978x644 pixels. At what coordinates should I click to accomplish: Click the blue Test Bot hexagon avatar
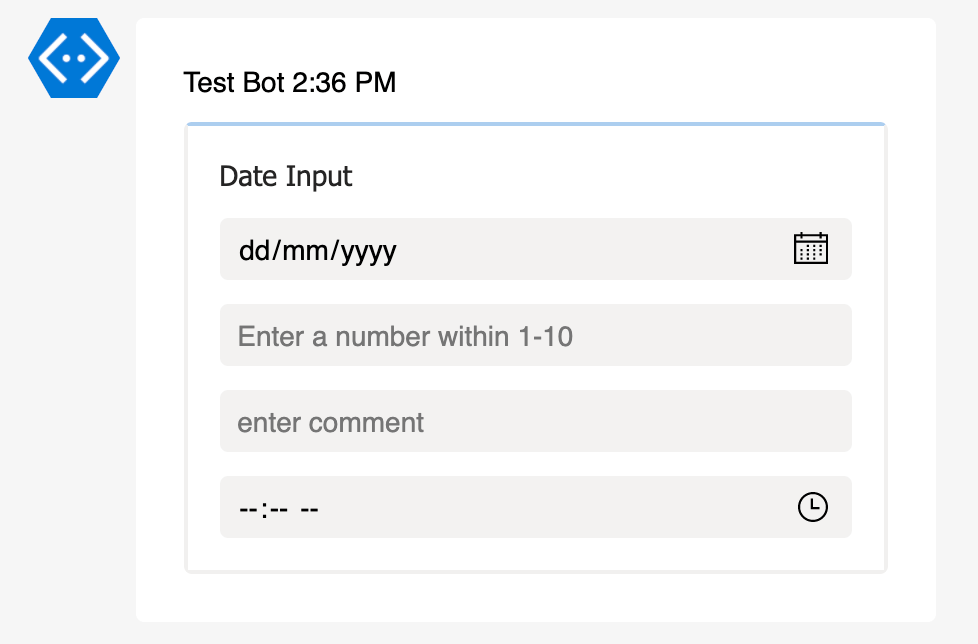(x=74, y=58)
